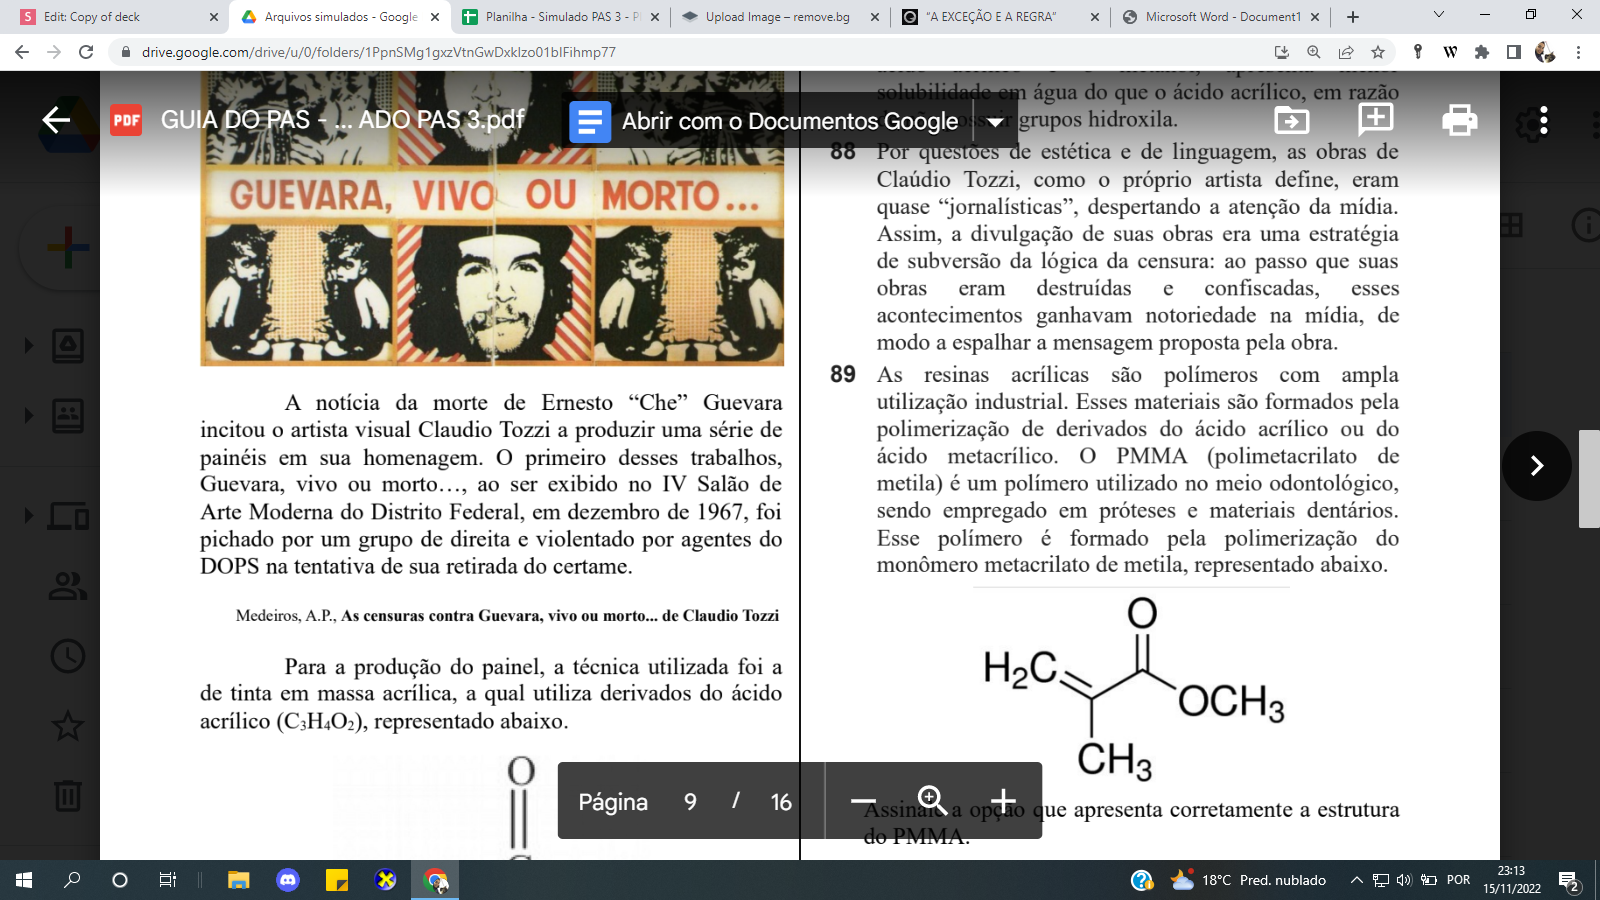Click the move-to-folder icon in viewer toolbar
The height and width of the screenshot is (900, 1600).
click(1292, 121)
